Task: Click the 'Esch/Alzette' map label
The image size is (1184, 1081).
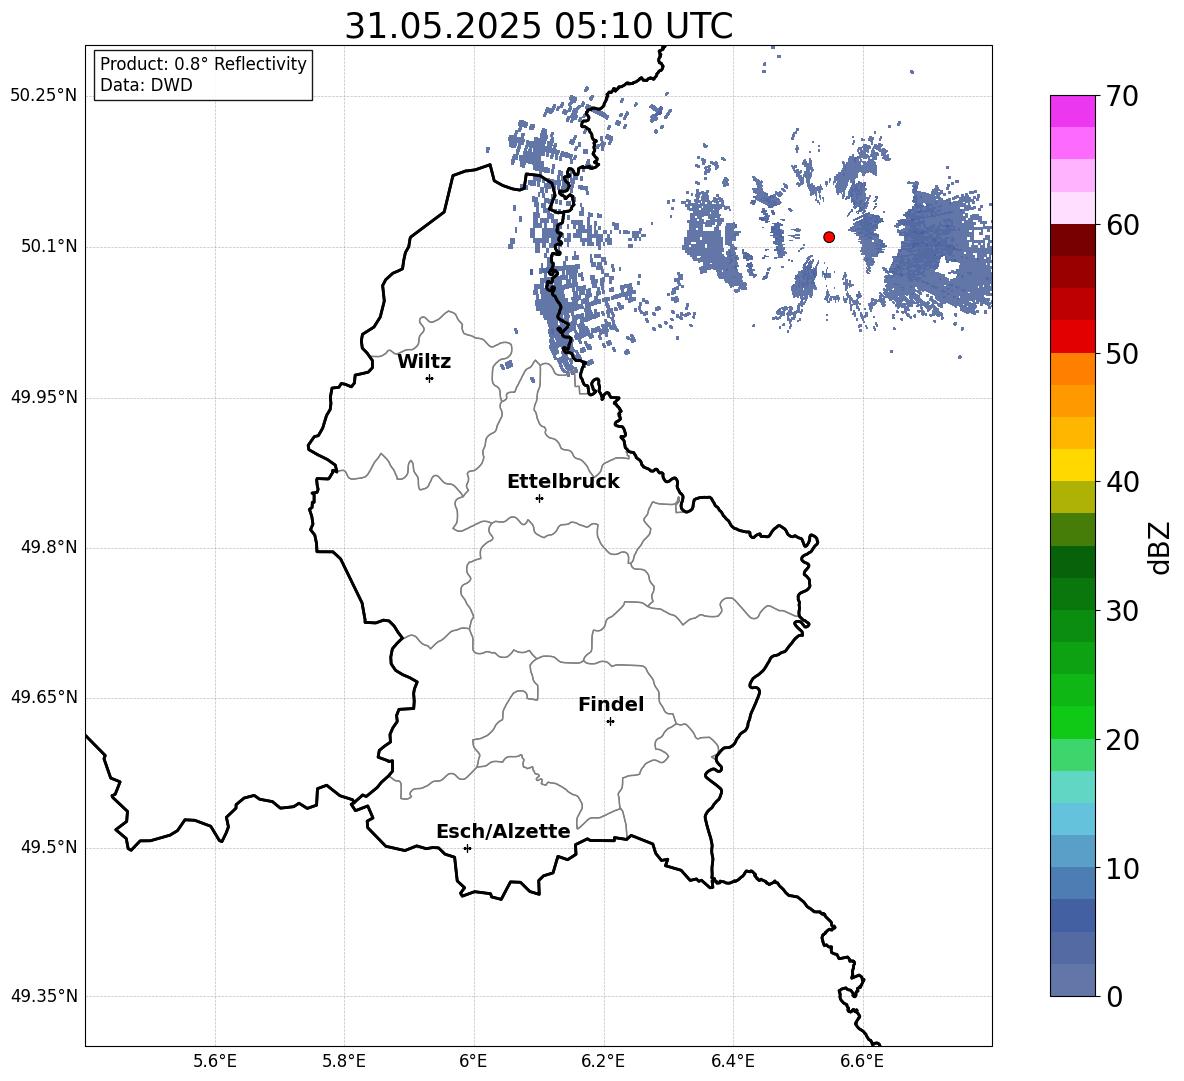Action: point(503,832)
